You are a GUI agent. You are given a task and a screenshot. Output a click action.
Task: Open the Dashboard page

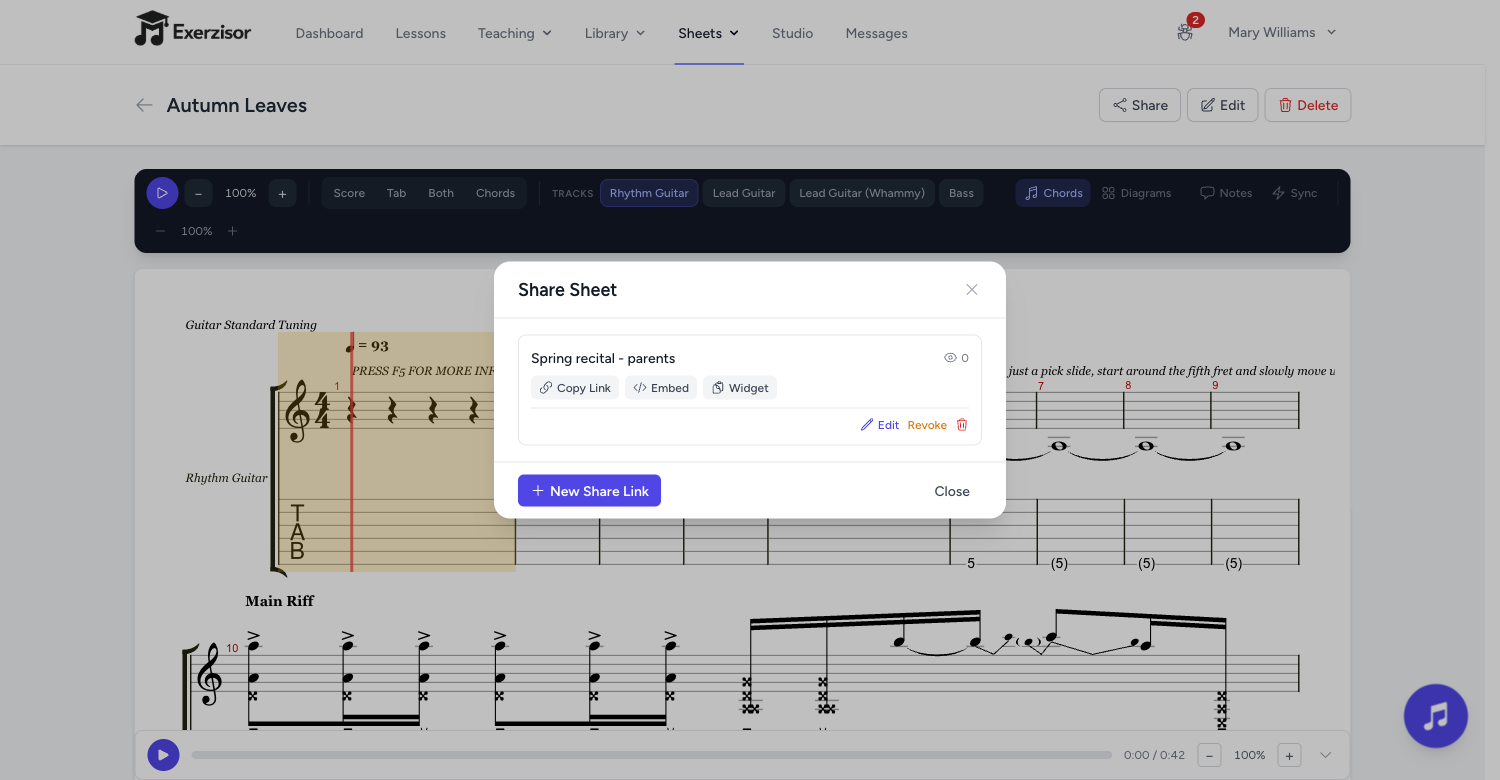coord(329,33)
